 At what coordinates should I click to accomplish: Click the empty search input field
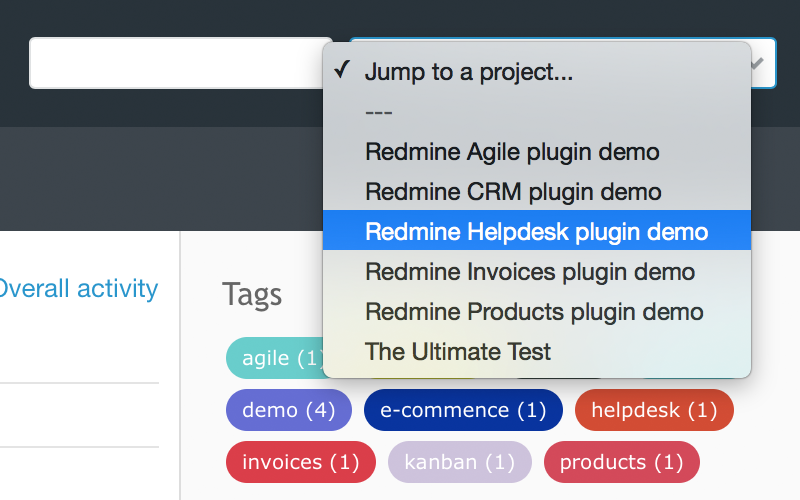(x=180, y=63)
